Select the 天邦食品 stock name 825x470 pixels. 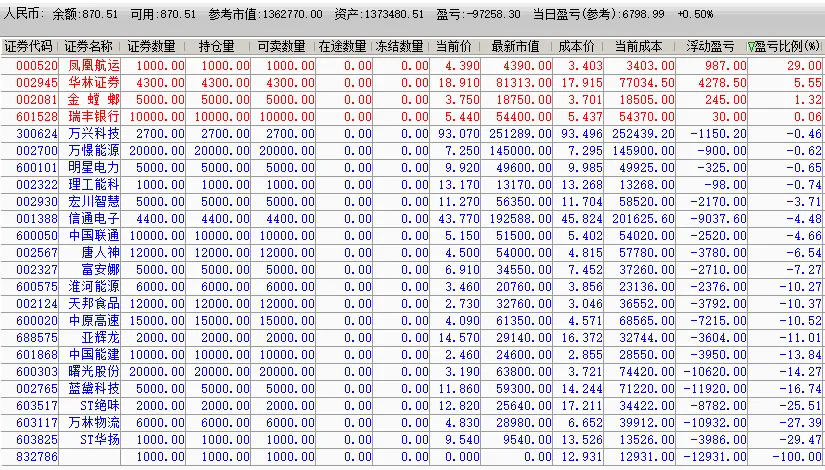coord(94,304)
